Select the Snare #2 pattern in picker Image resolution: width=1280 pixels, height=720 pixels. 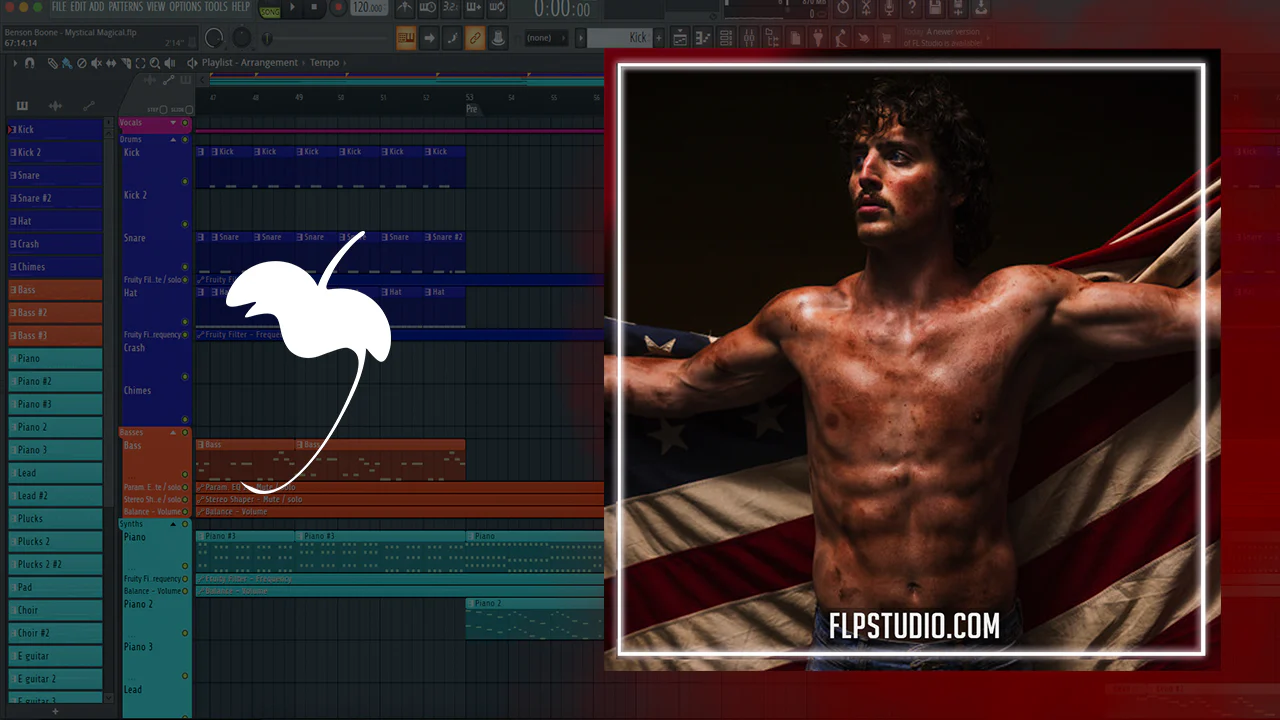56,198
